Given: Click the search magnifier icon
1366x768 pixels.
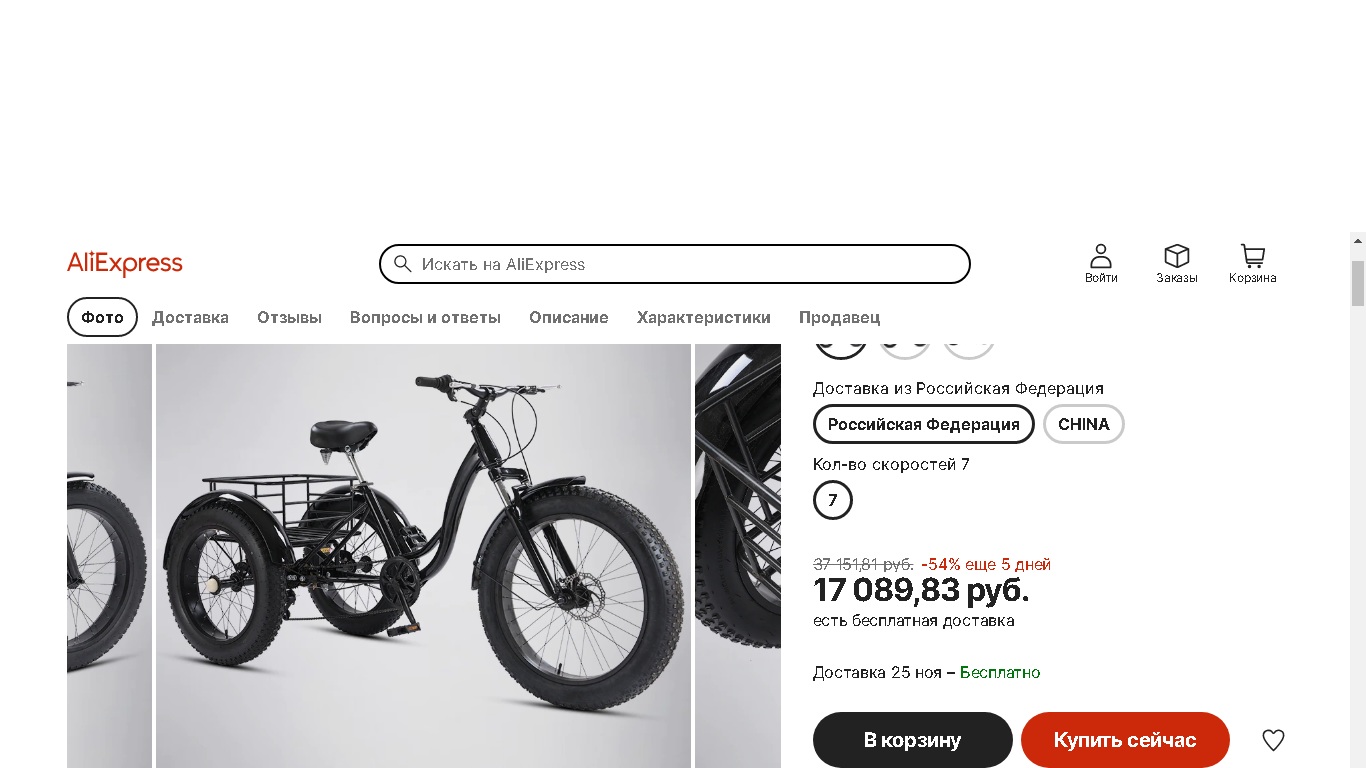Looking at the screenshot, I should tap(403, 264).
